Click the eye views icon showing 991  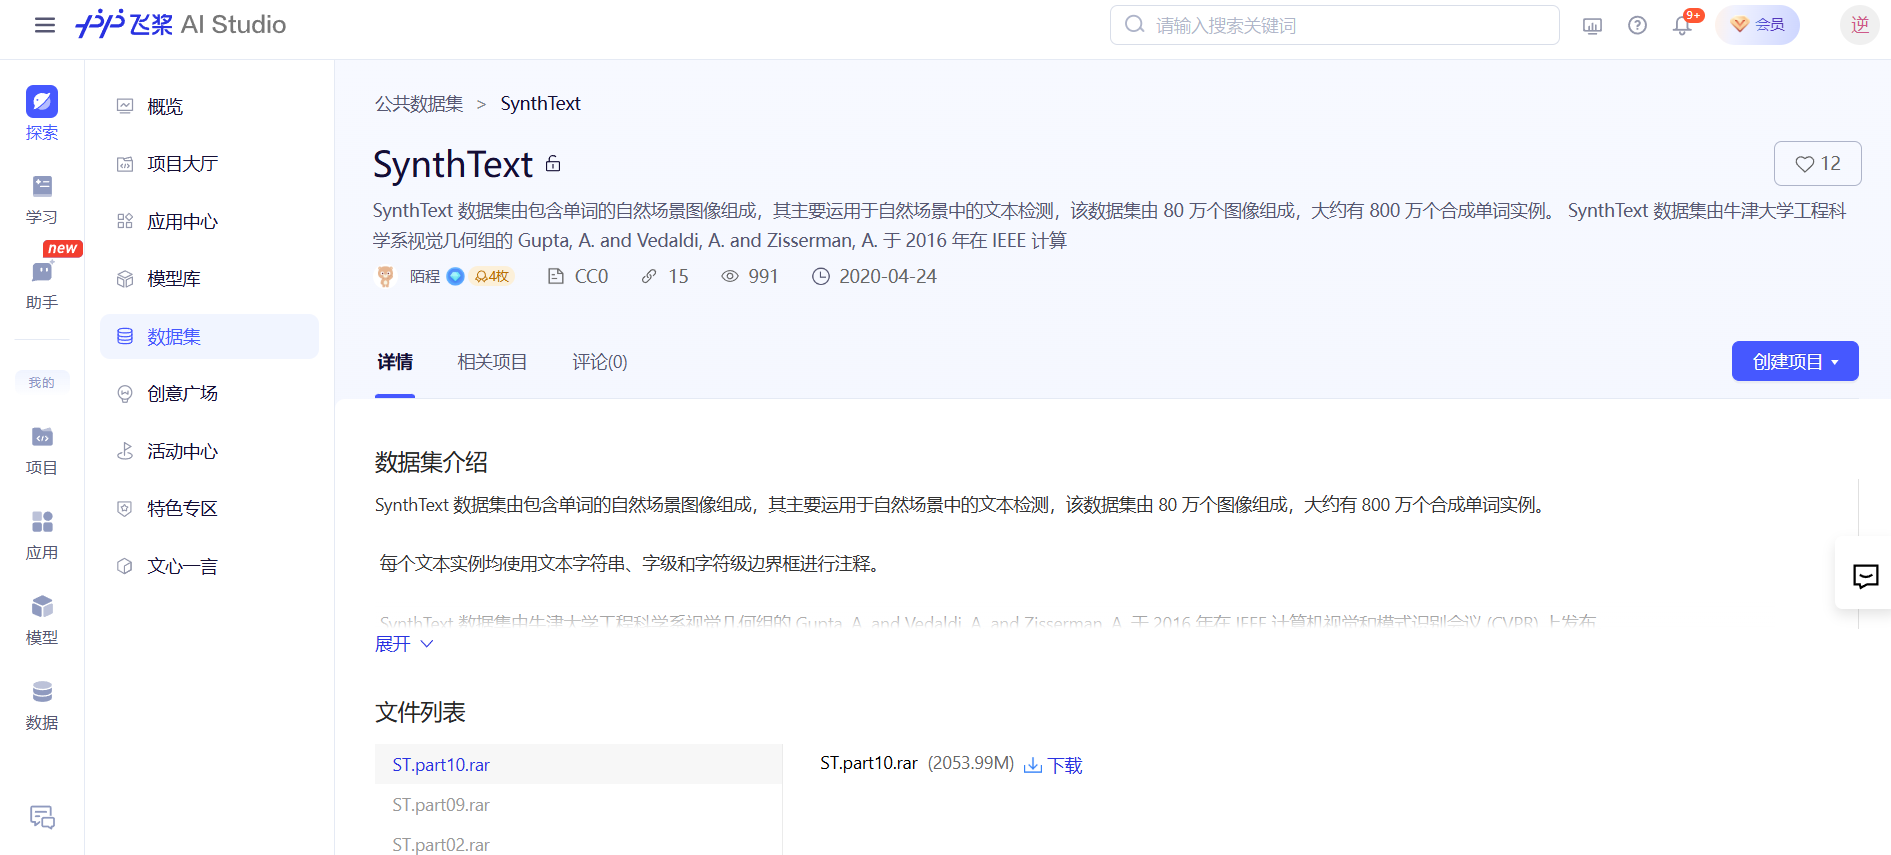click(x=730, y=276)
